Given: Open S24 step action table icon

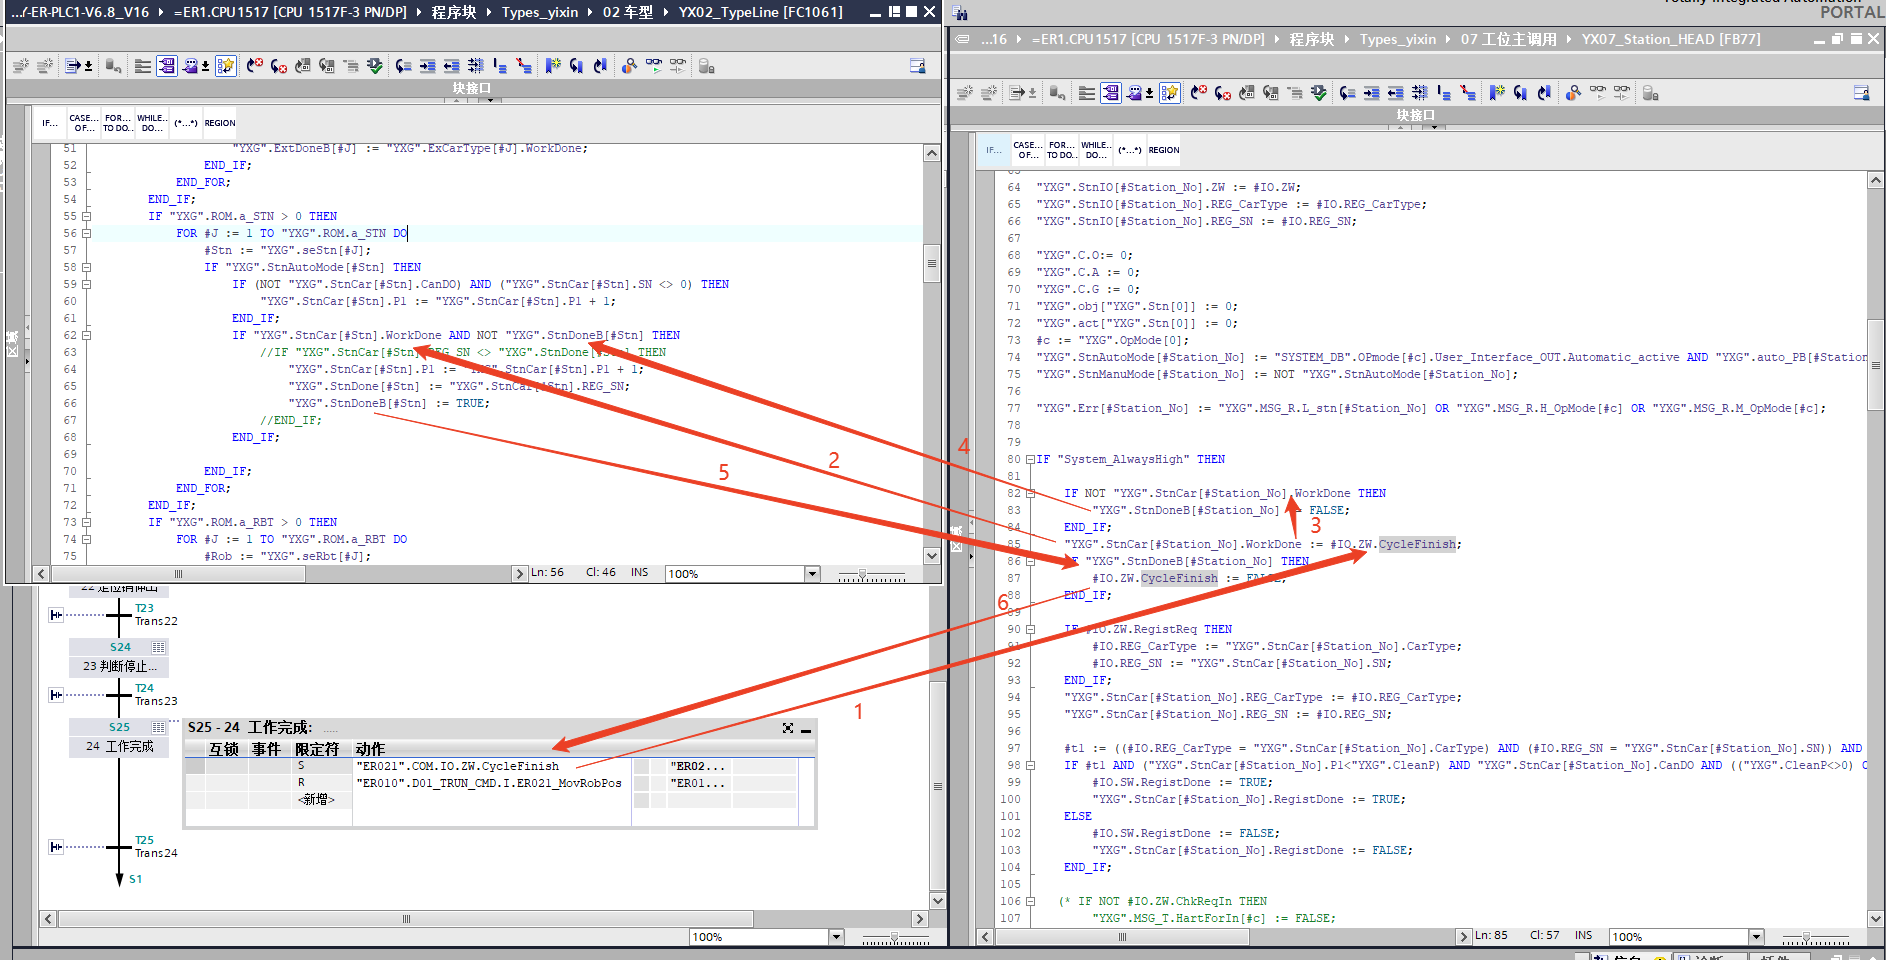Looking at the screenshot, I should tap(158, 647).
